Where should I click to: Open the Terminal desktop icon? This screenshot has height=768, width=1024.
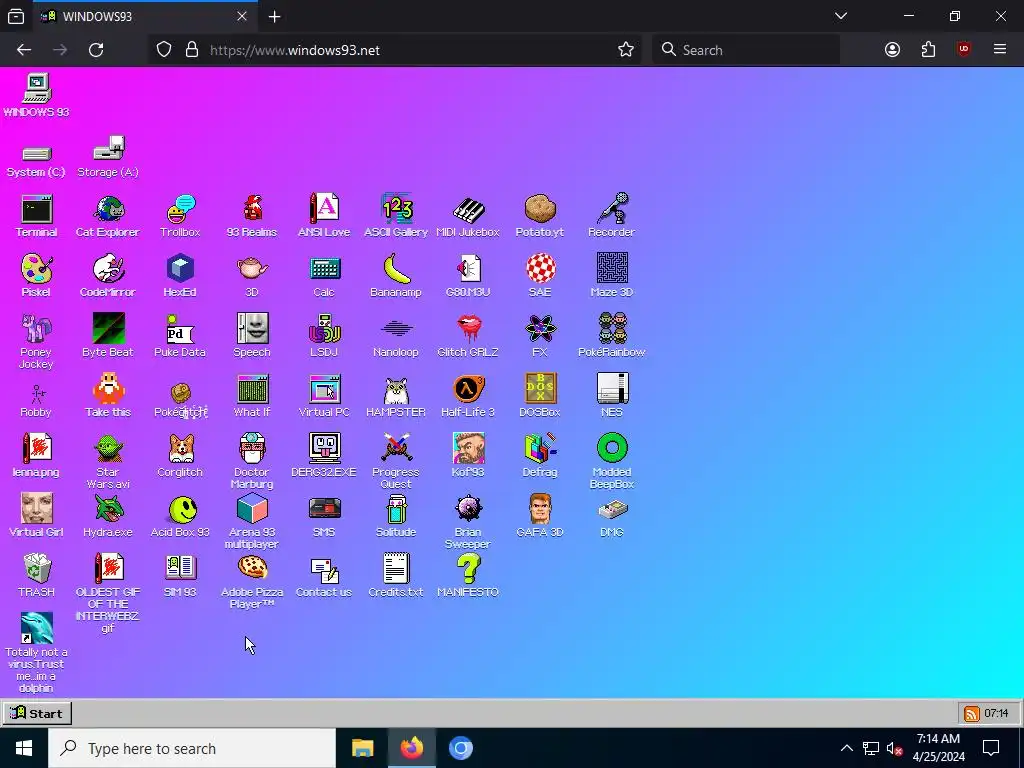37,216
